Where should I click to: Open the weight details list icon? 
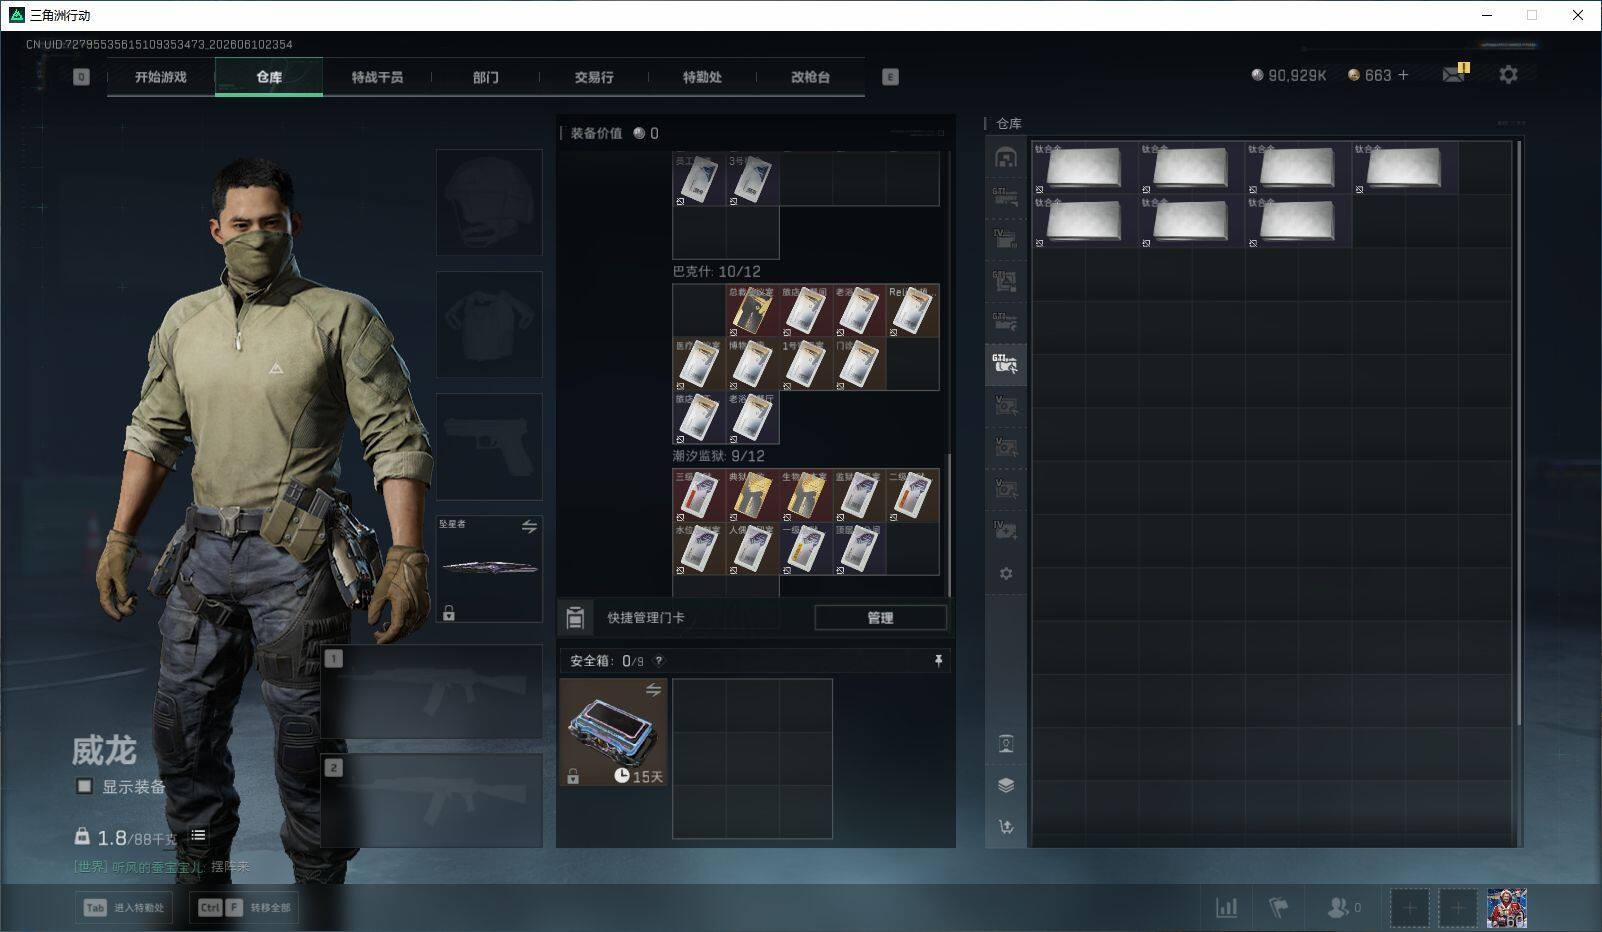(198, 836)
